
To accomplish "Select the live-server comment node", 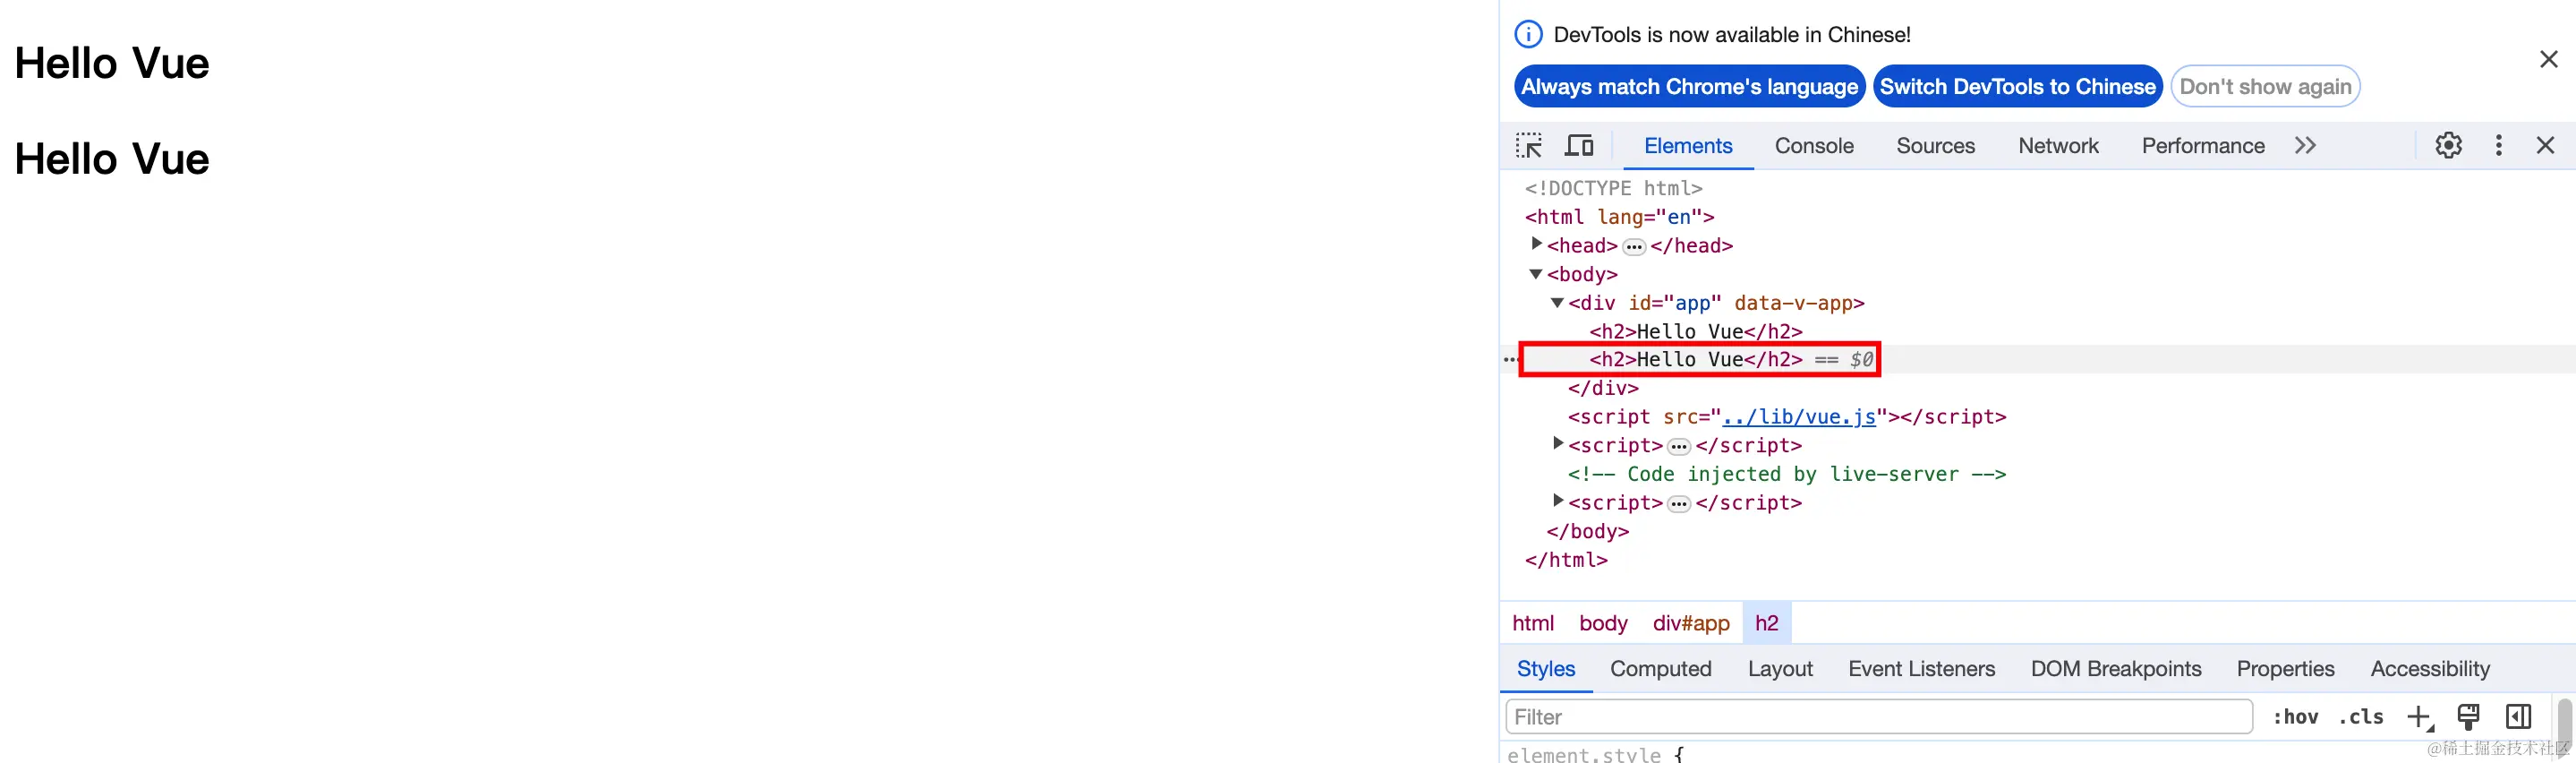I will [x=1786, y=474].
